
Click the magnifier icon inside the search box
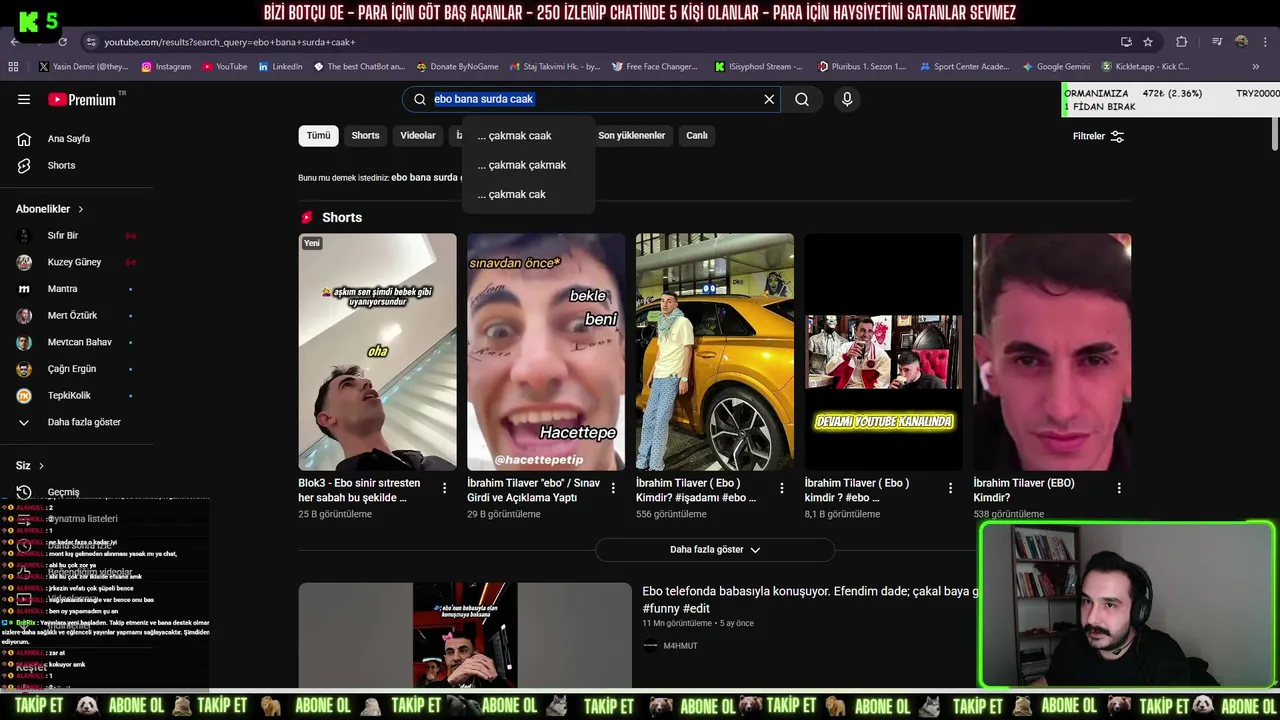[420, 99]
